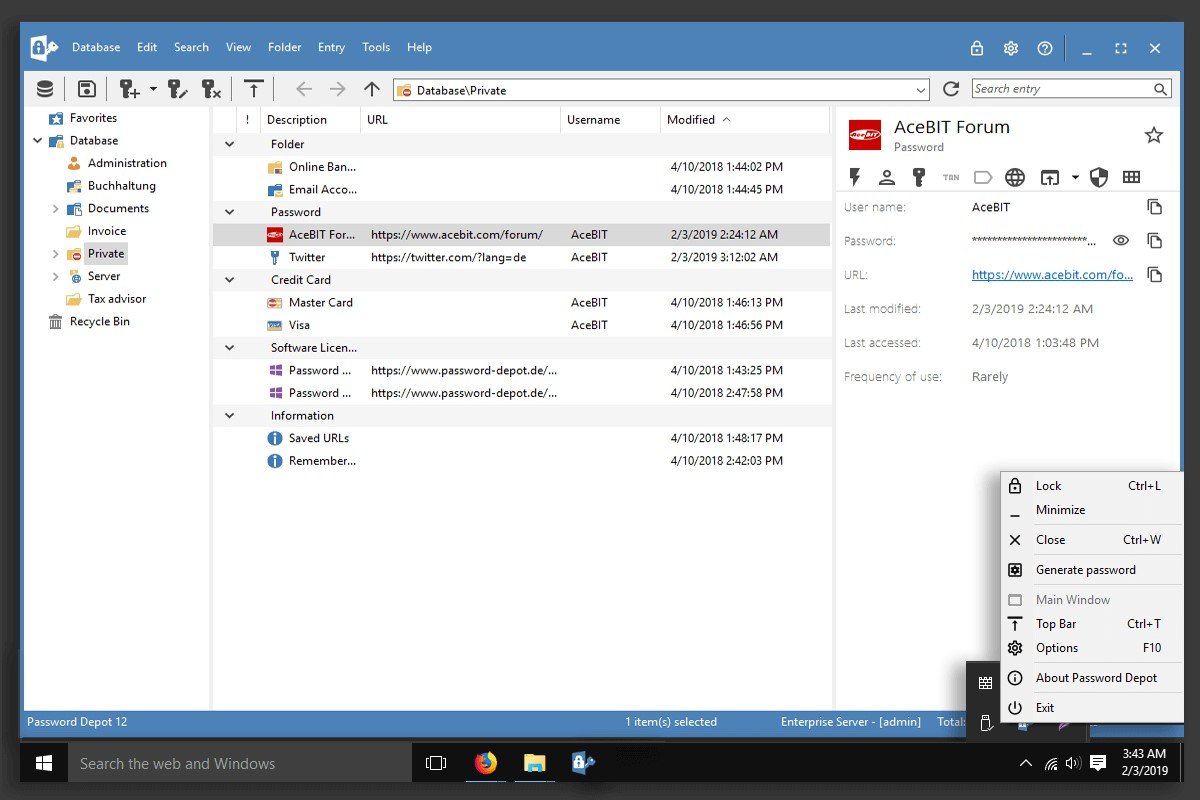This screenshot has width=1200, height=800.
Task: Mark AceBIT Forum as favorite star
Action: (x=1154, y=135)
